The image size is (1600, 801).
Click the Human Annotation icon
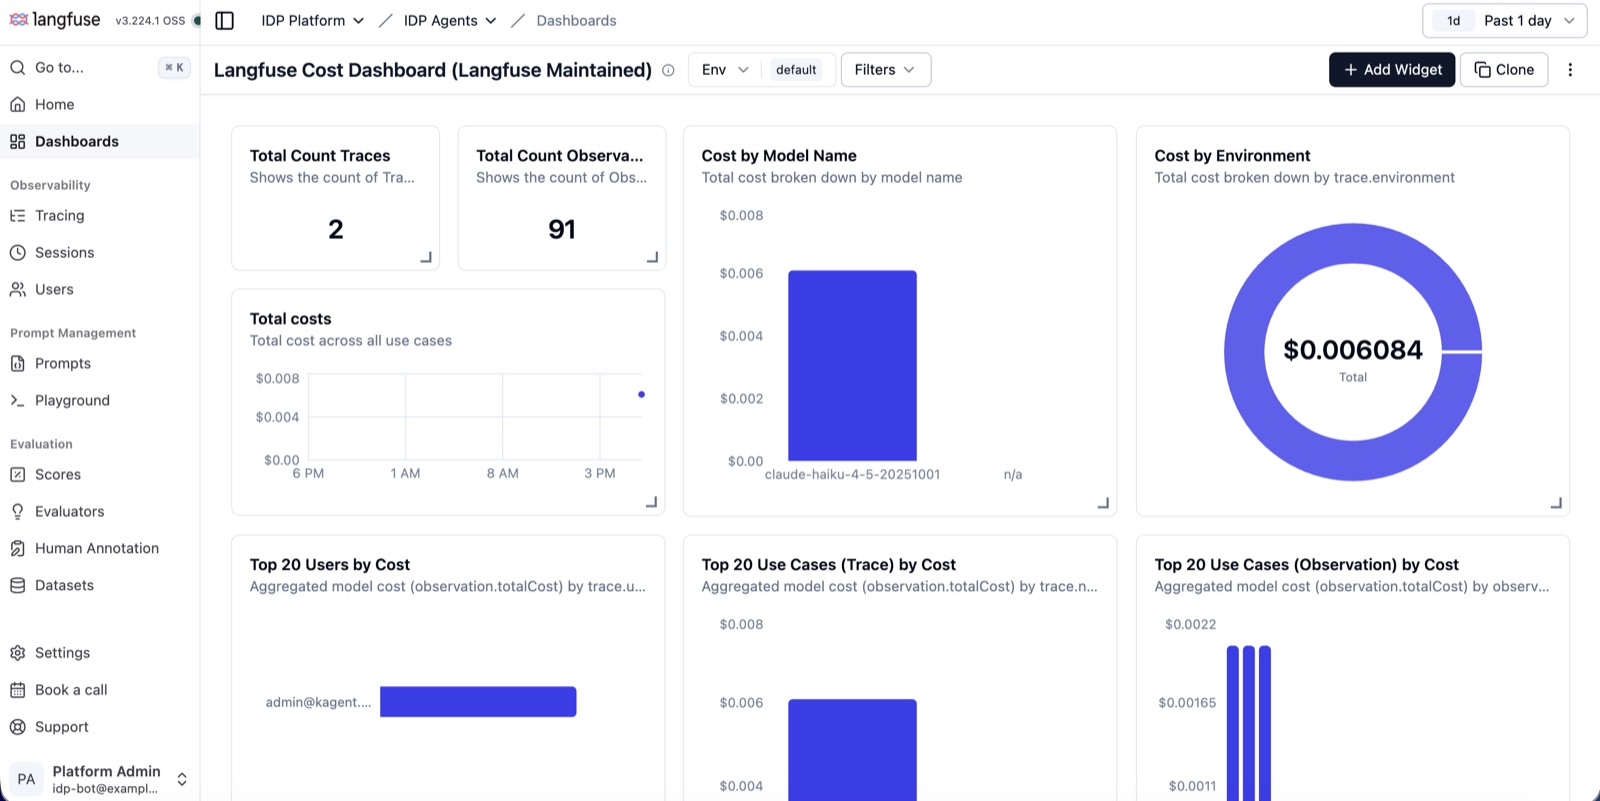(x=18, y=548)
